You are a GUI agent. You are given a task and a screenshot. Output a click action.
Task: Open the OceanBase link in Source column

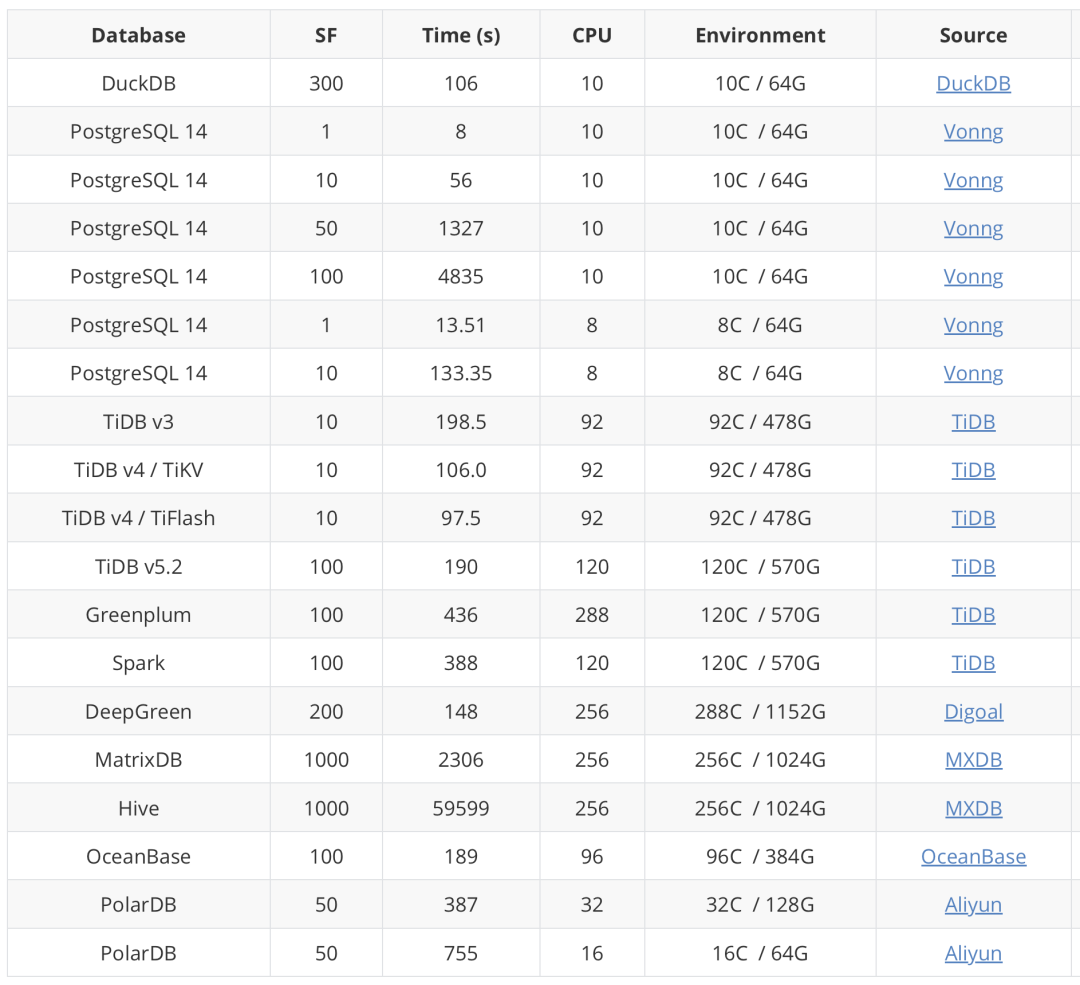tap(973, 857)
